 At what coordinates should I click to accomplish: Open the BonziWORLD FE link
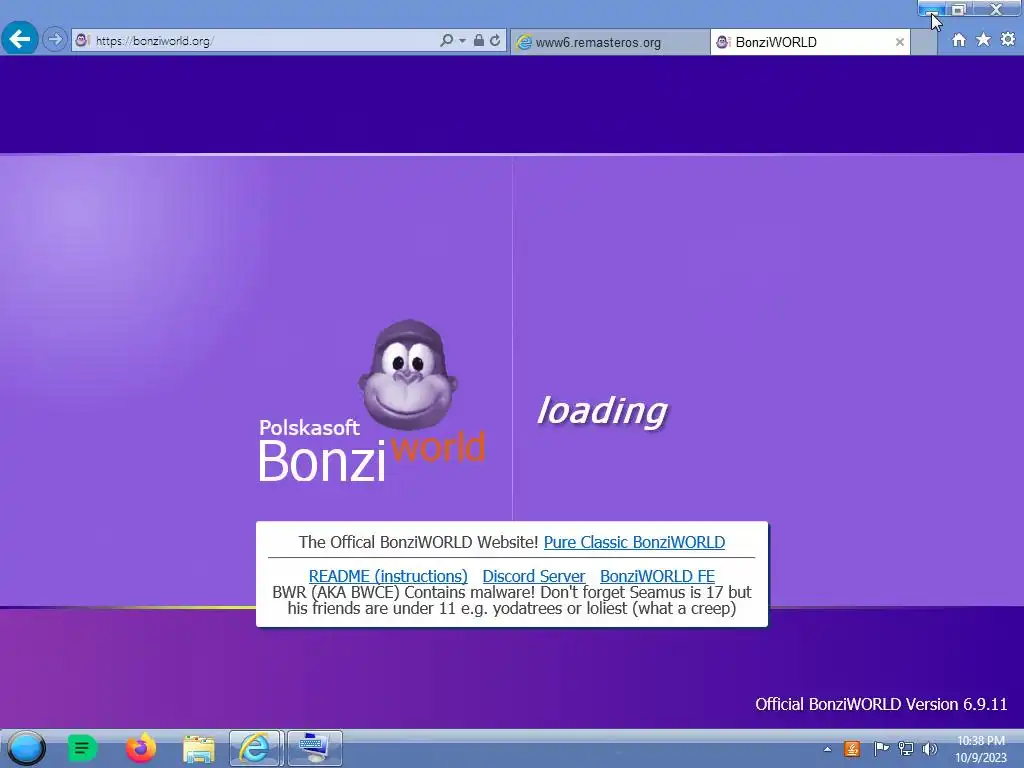657,576
